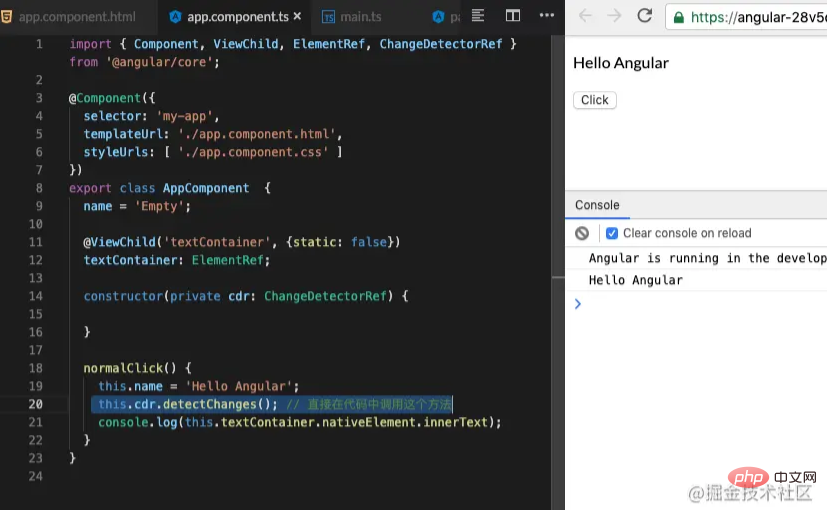Click the split editor icon
827x510 pixels.
(x=513, y=15)
